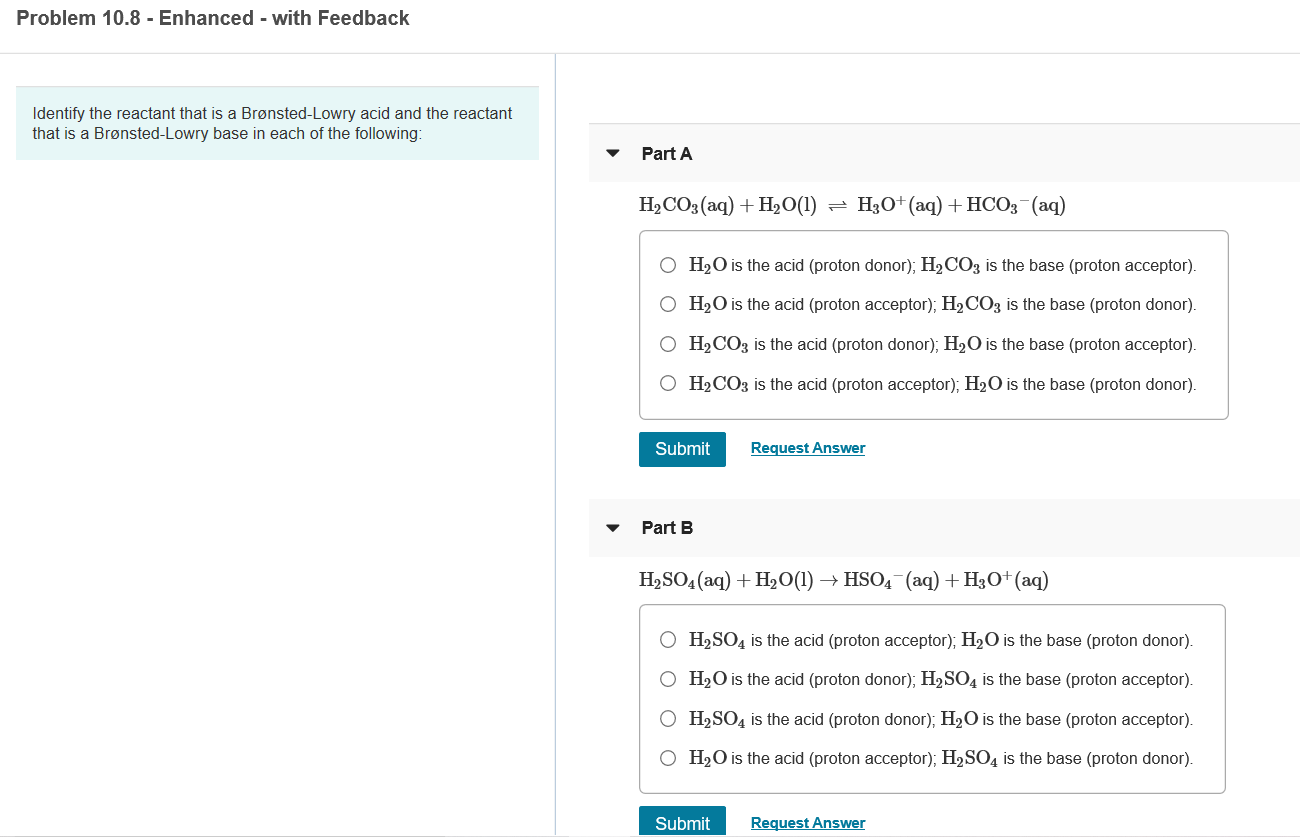The width and height of the screenshot is (1300, 837).
Task: Select Part B option: H2SO4 acid acceptor, H2O base donor
Action: click(668, 640)
